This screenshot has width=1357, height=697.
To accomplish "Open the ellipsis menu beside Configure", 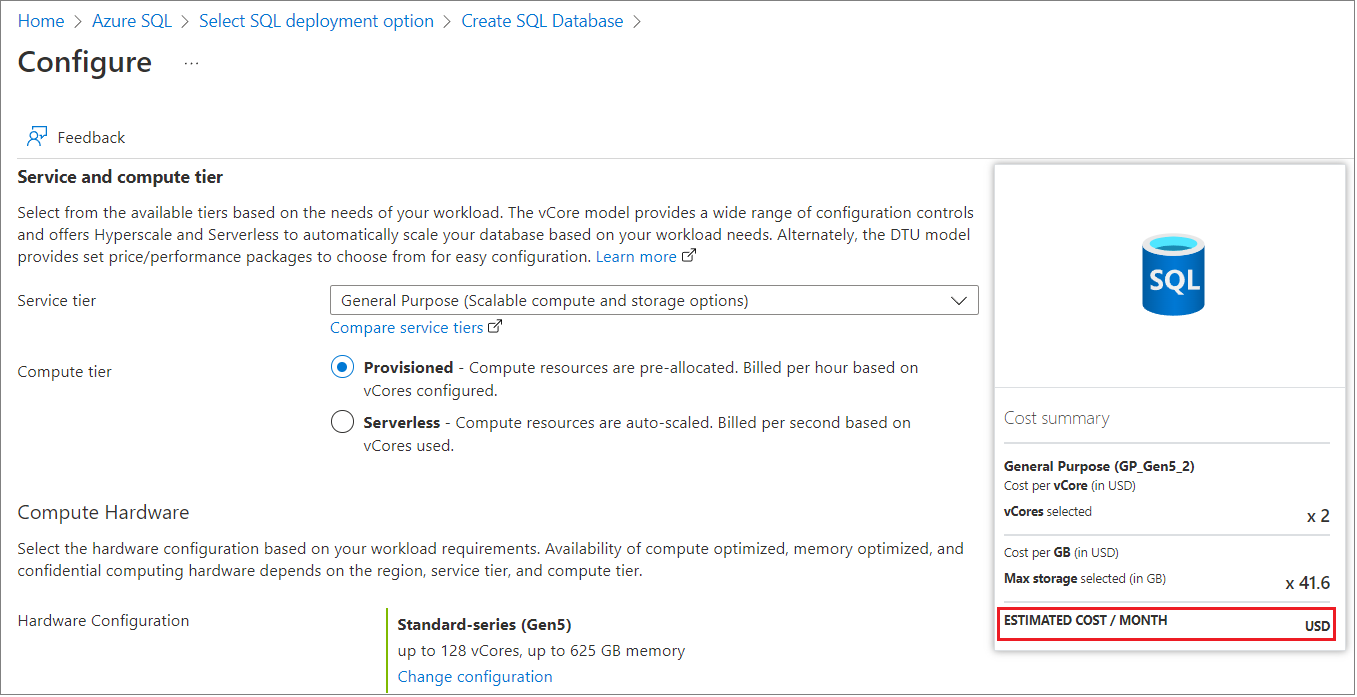I will pyautogui.click(x=192, y=63).
